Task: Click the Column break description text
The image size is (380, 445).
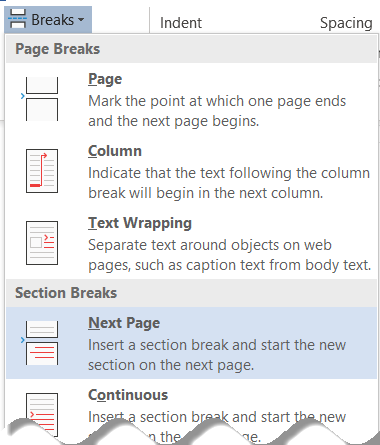Action: pyautogui.click(x=229, y=183)
